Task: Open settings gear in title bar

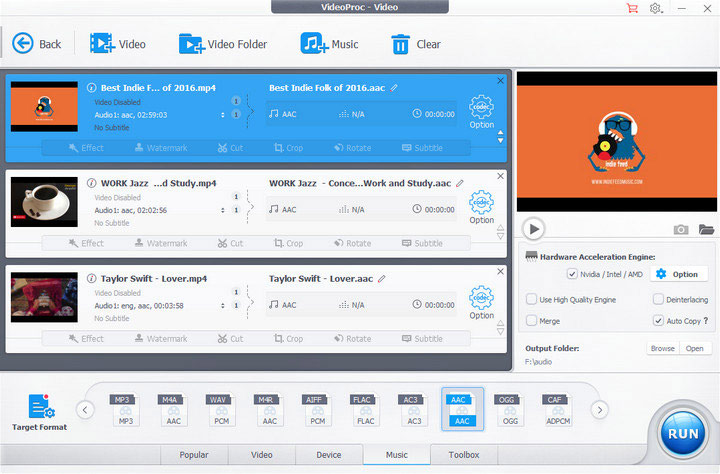Action: point(655,8)
